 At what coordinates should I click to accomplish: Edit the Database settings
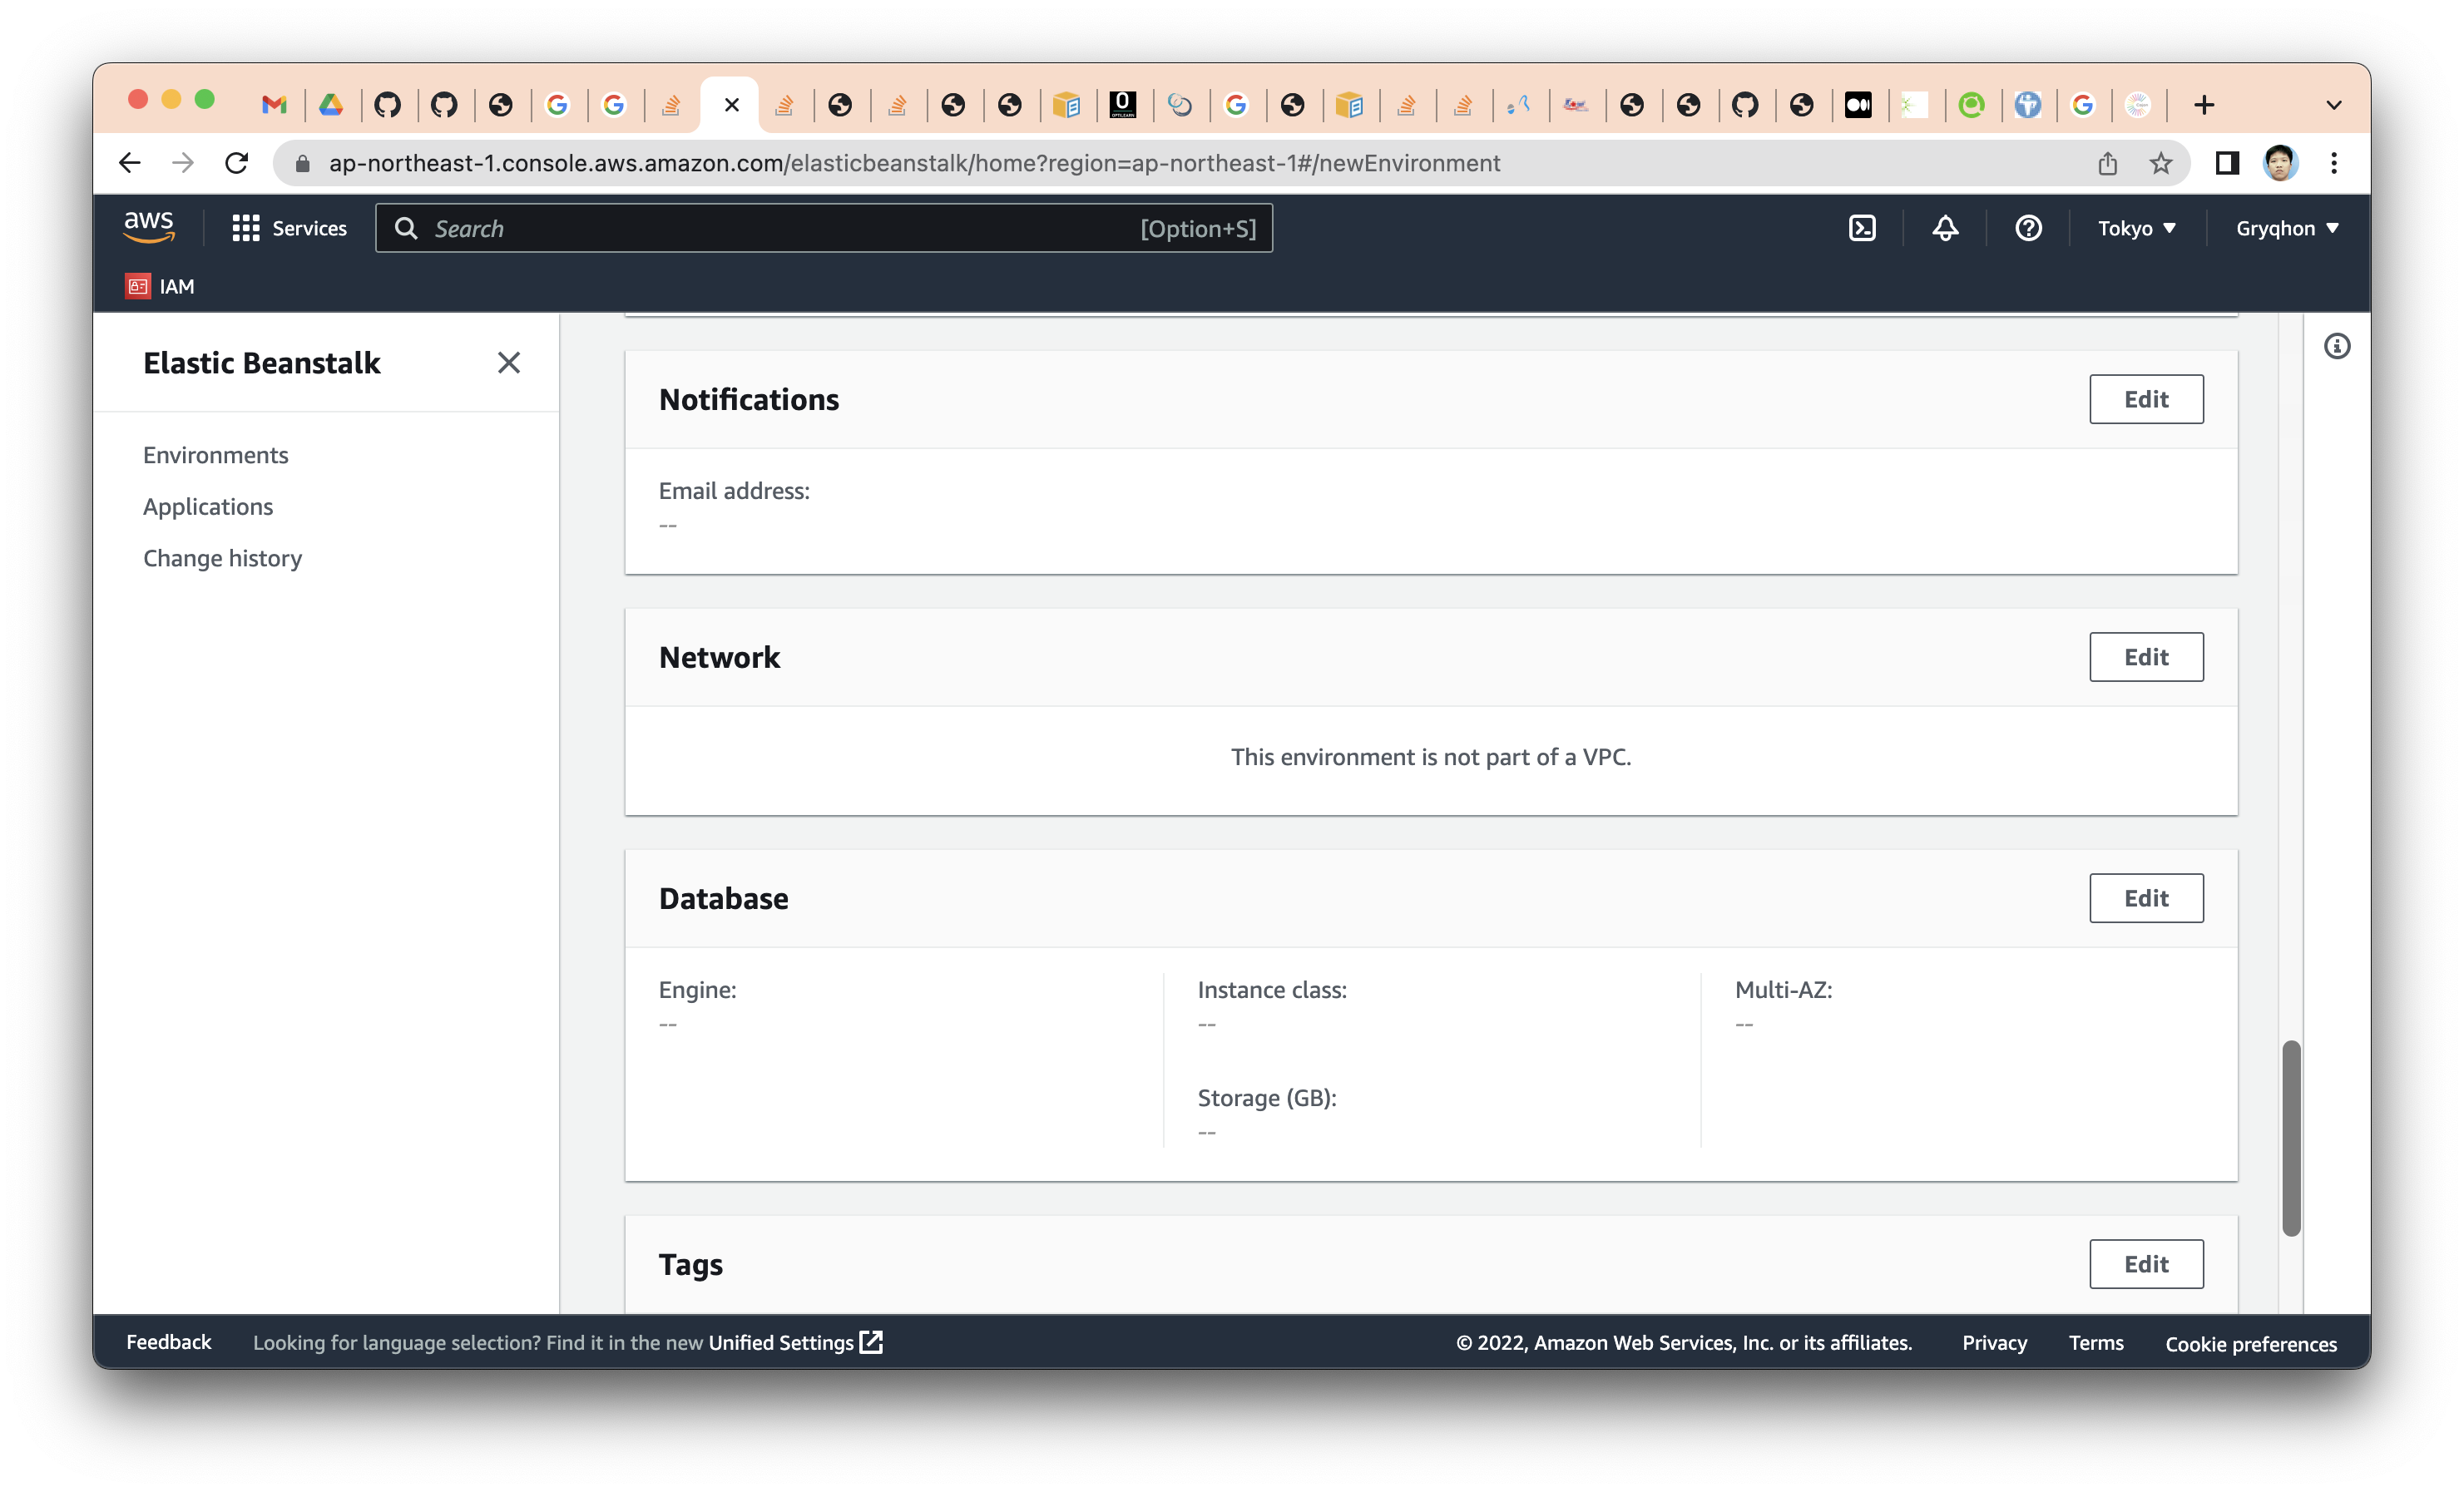2146,898
